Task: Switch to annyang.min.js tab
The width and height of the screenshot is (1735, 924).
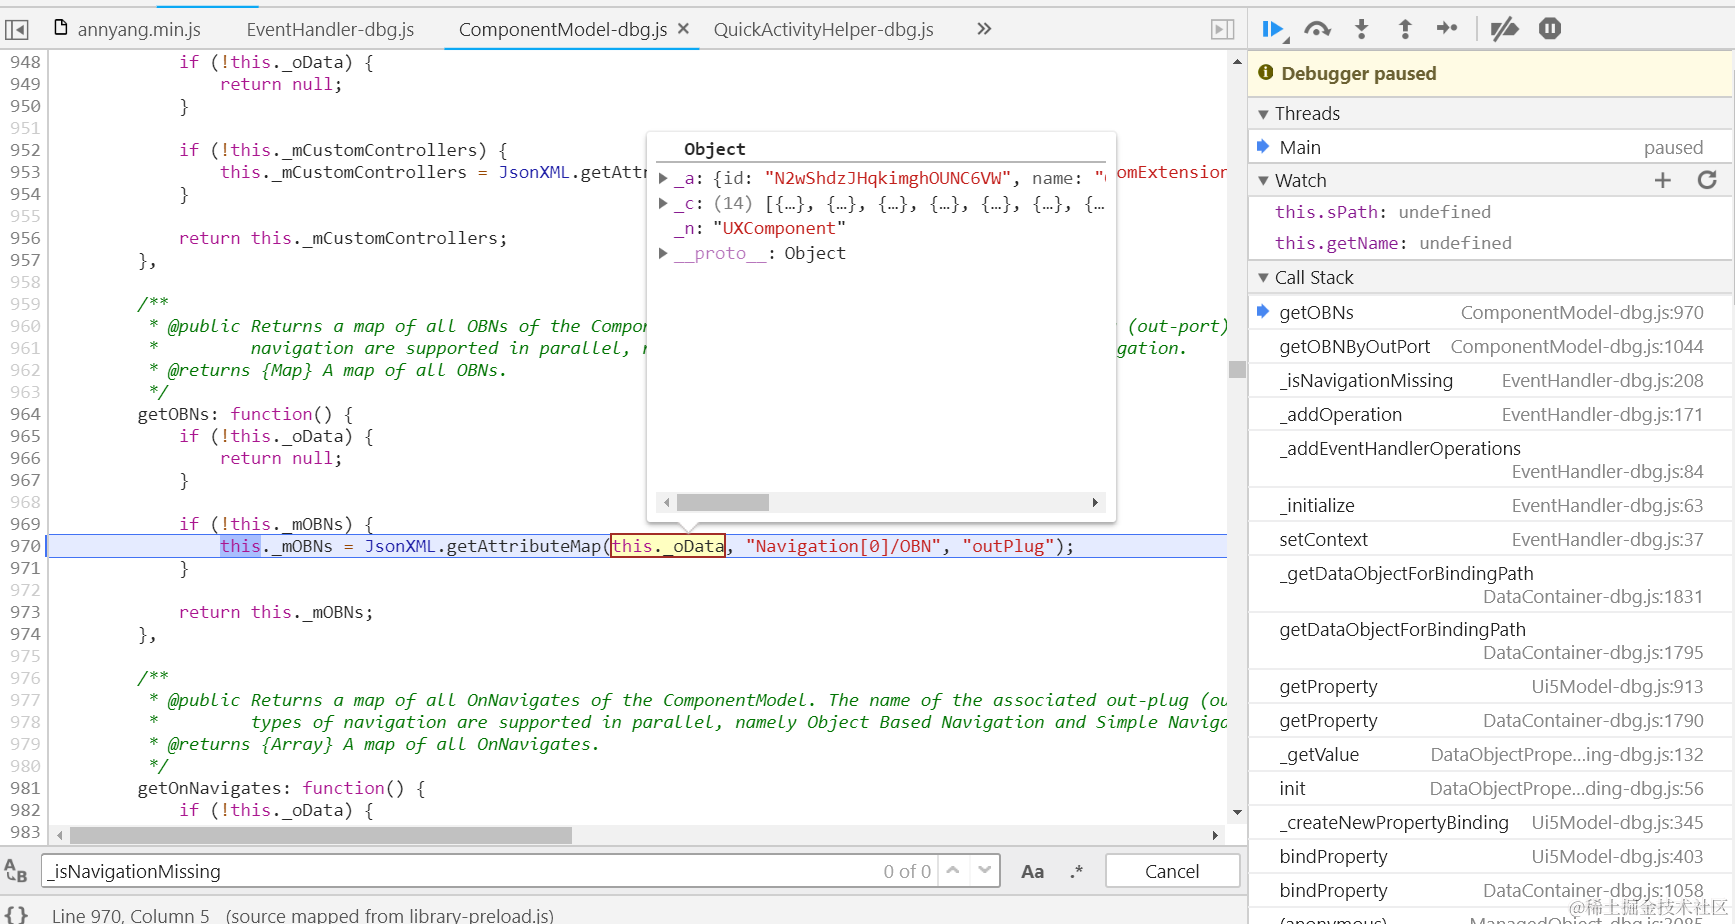Action: point(127,29)
